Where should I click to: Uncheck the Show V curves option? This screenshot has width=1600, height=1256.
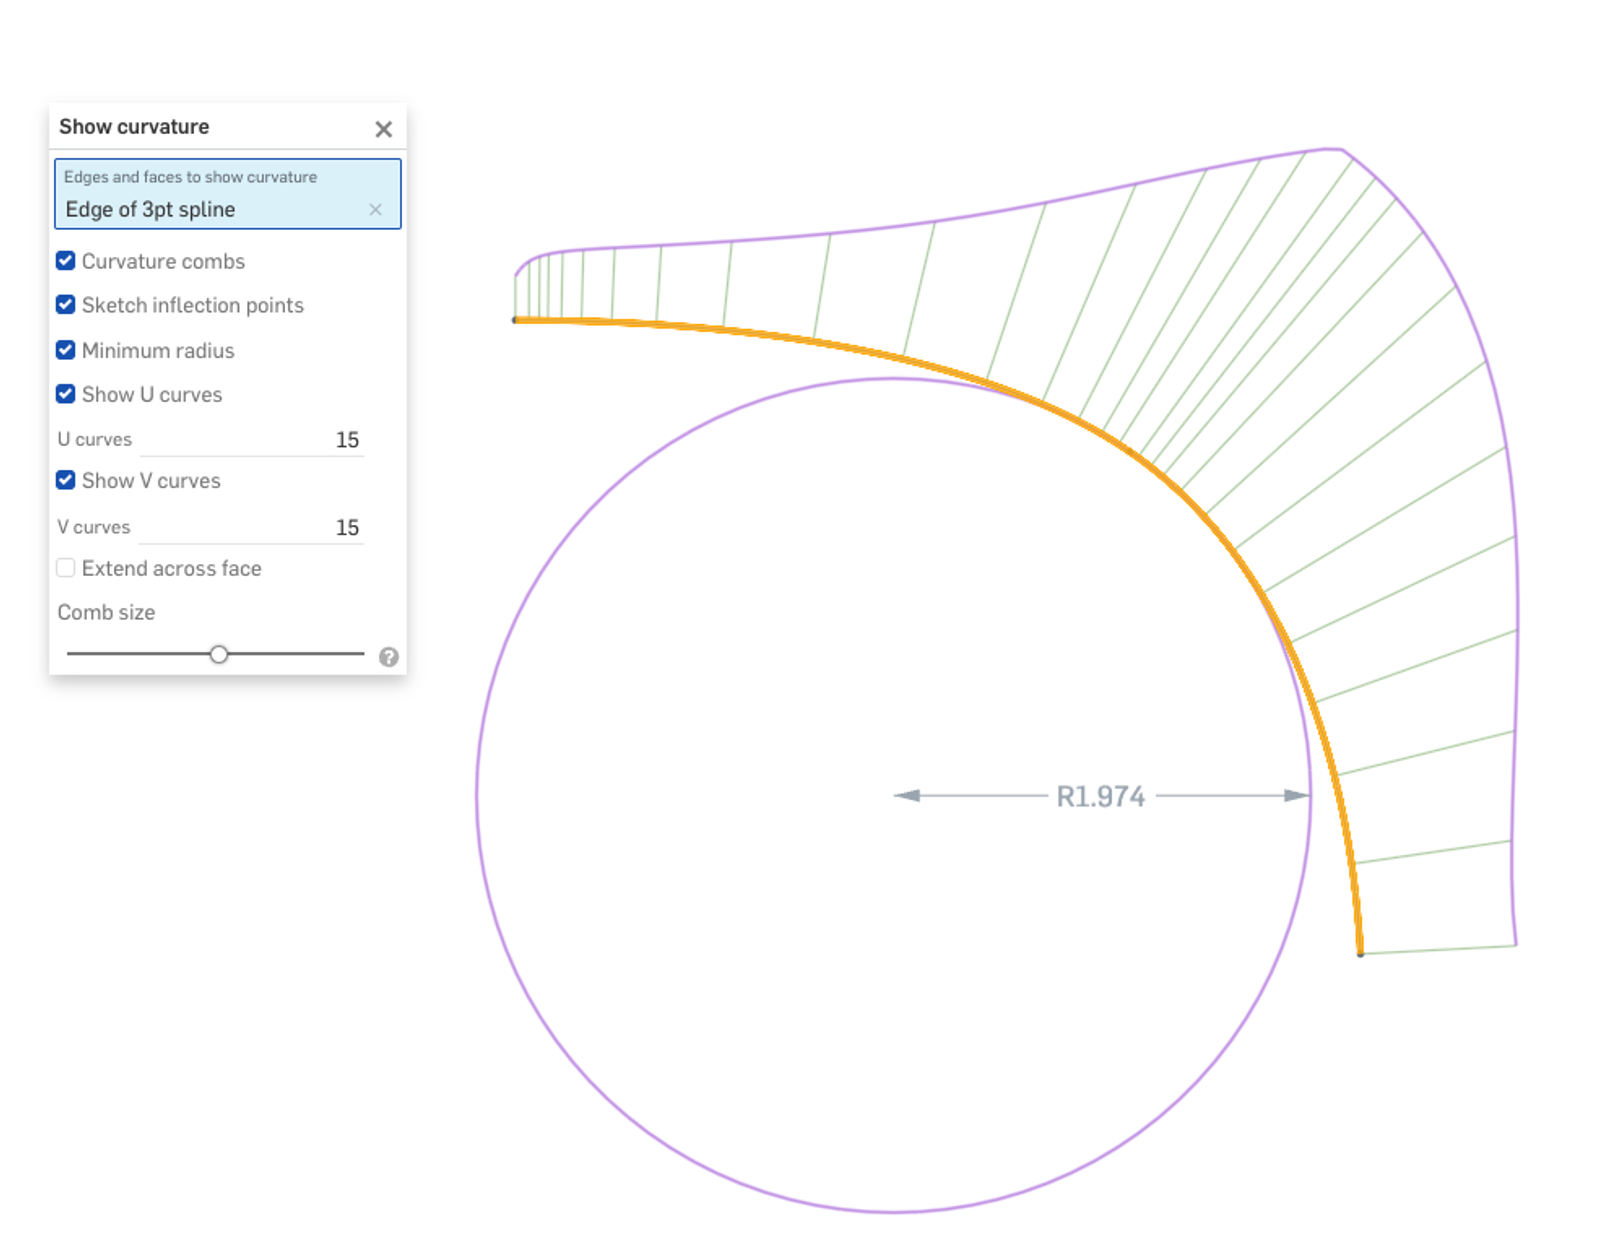click(65, 480)
